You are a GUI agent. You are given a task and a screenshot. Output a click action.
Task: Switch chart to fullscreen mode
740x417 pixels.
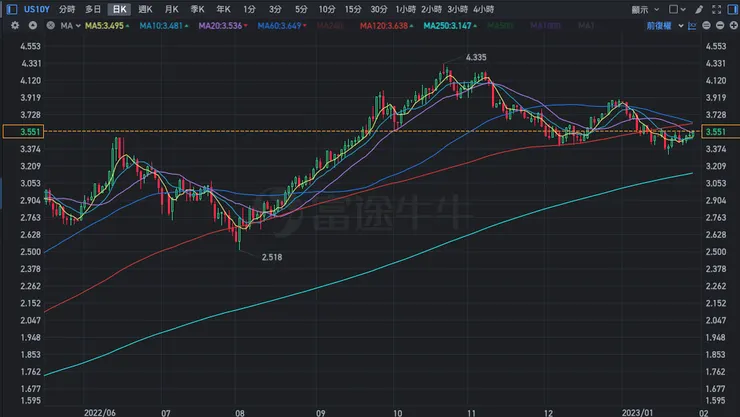pos(716,9)
